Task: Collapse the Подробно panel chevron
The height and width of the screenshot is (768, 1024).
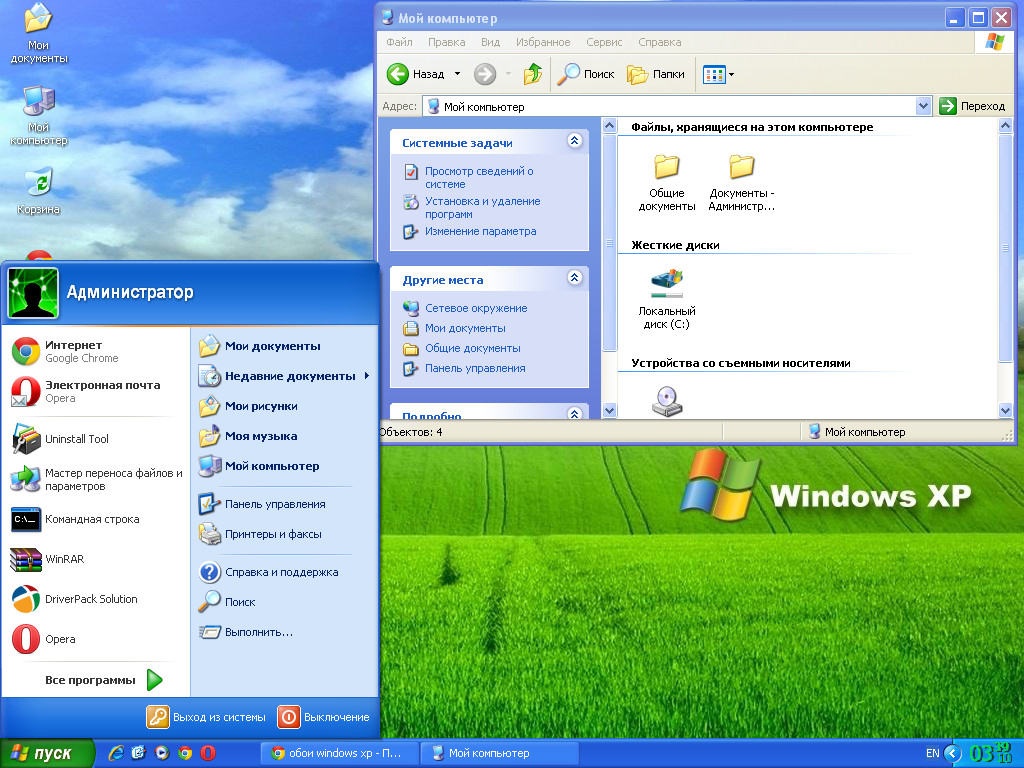Action: pyautogui.click(x=575, y=413)
